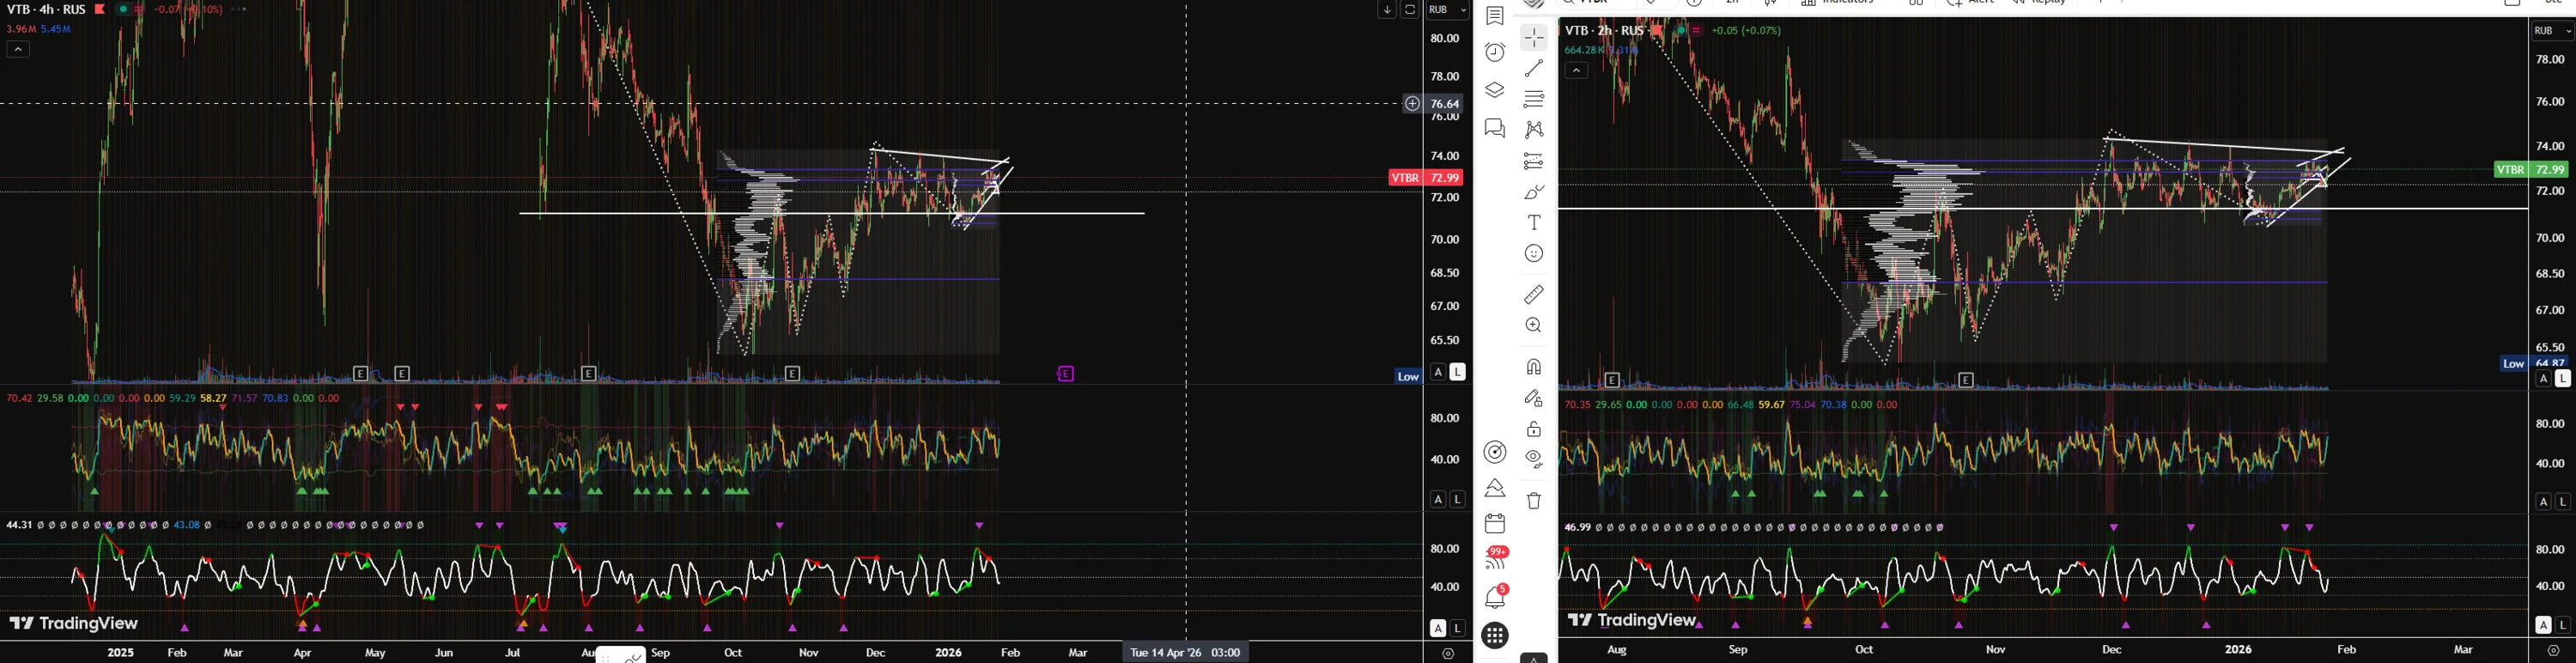The height and width of the screenshot is (663, 2576).
Task: Collapse the right chart legend chevron
Action: 1576,70
